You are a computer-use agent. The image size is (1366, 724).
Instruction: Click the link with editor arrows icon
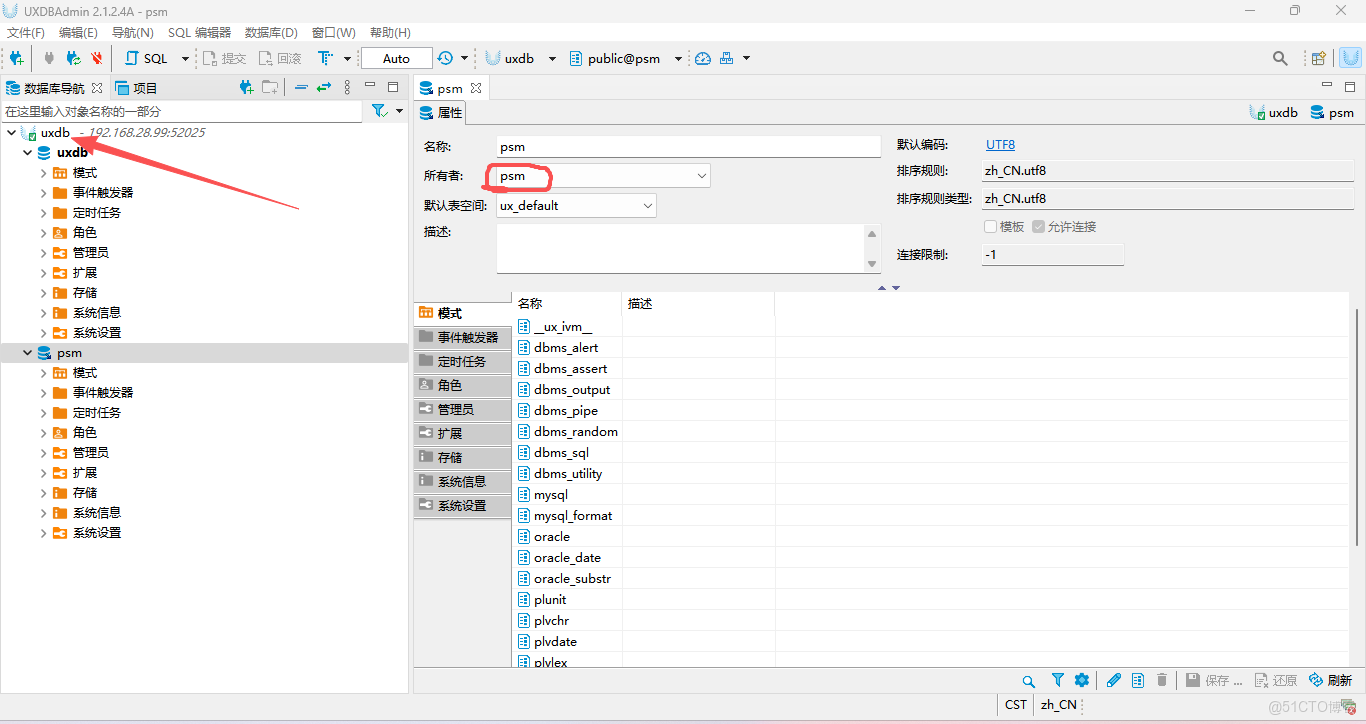pos(324,88)
